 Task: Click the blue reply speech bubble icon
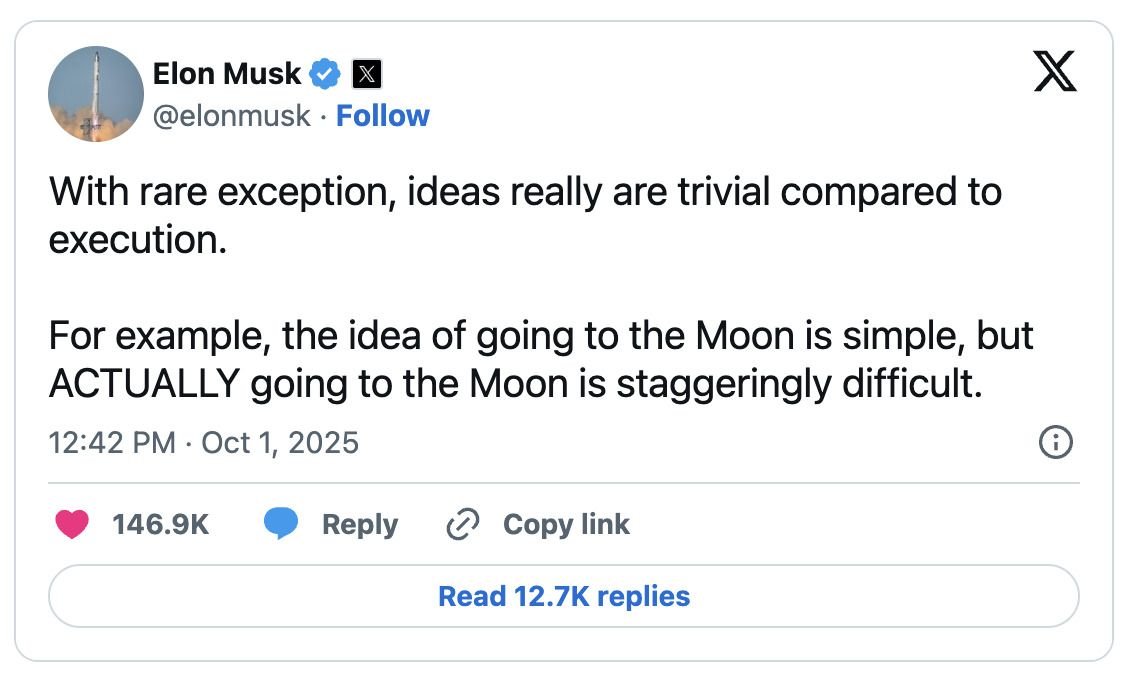[x=281, y=524]
